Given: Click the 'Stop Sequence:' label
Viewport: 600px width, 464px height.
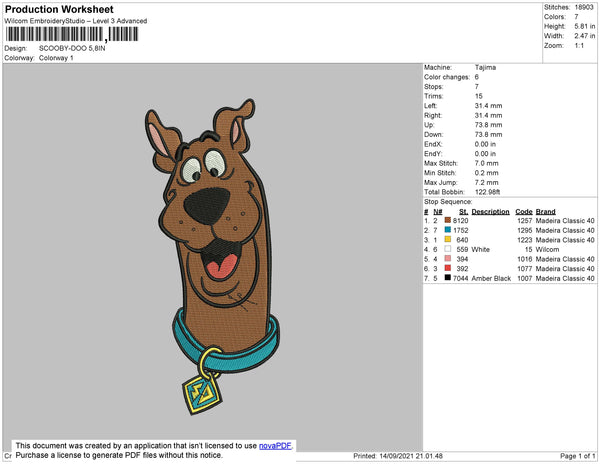Looking at the screenshot, I should pos(448,202).
